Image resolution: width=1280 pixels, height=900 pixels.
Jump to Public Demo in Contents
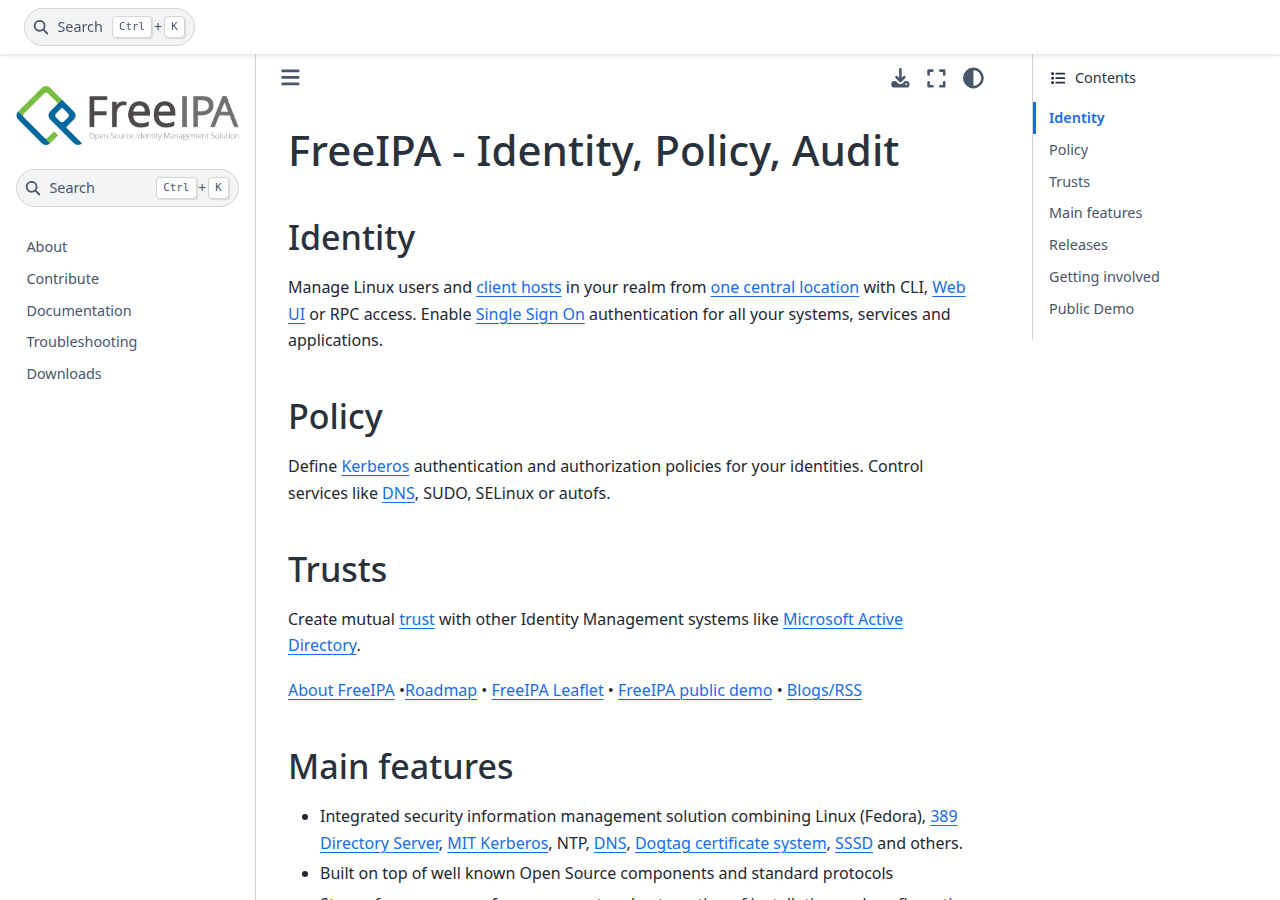[1091, 309]
